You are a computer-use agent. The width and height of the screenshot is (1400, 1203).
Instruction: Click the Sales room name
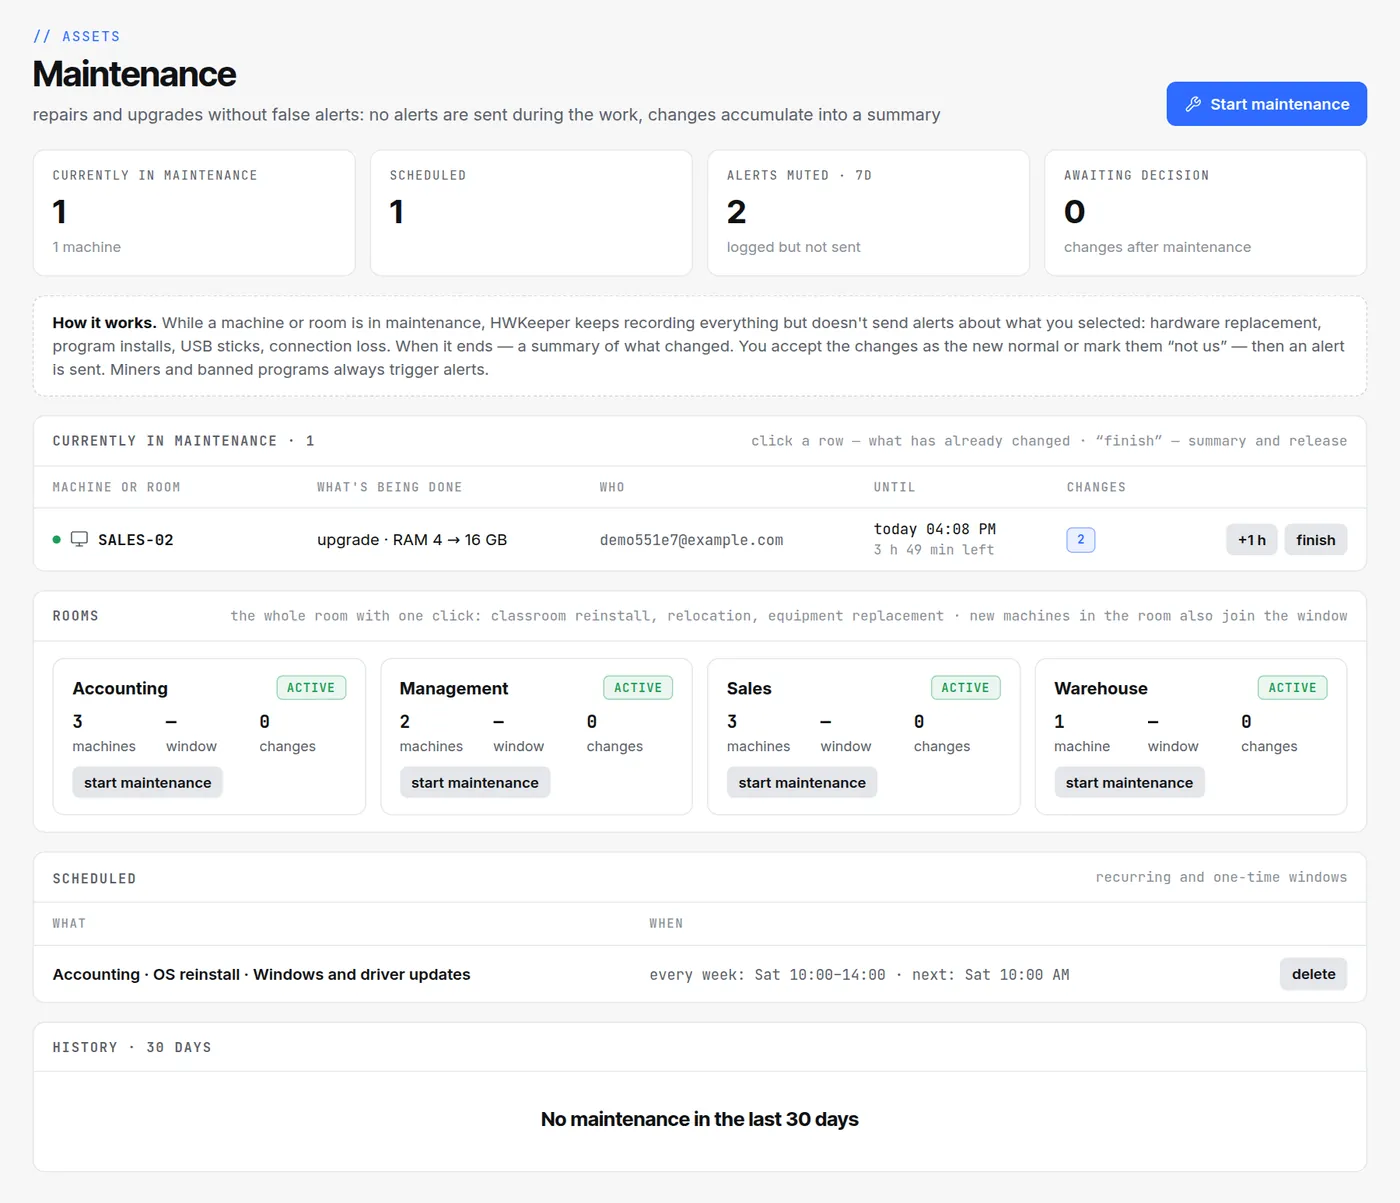(749, 688)
